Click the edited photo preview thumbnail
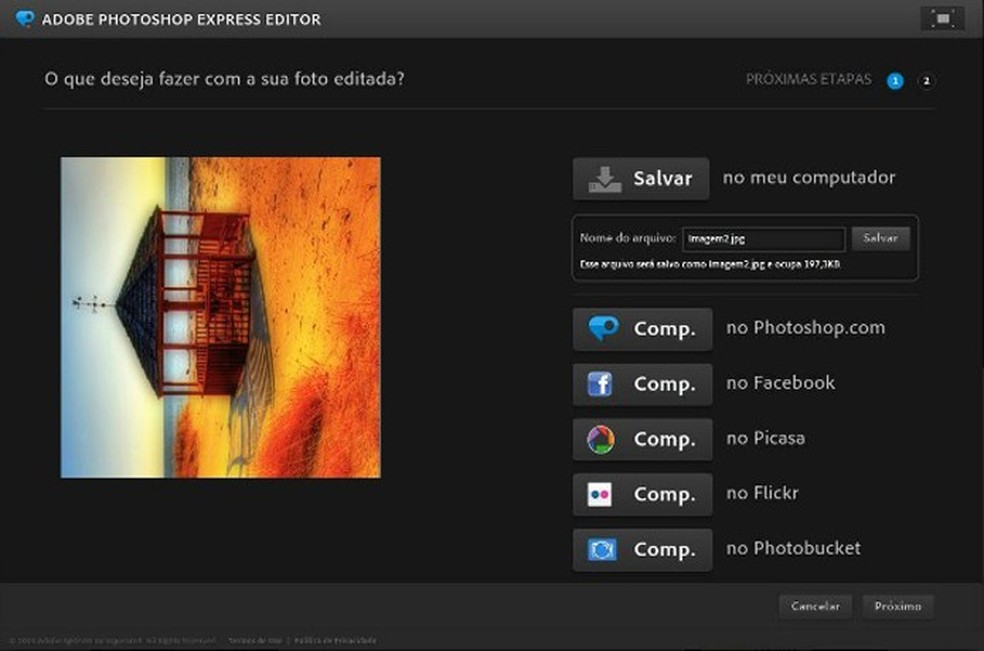The width and height of the screenshot is (984, 651). [x=220, y=318]
